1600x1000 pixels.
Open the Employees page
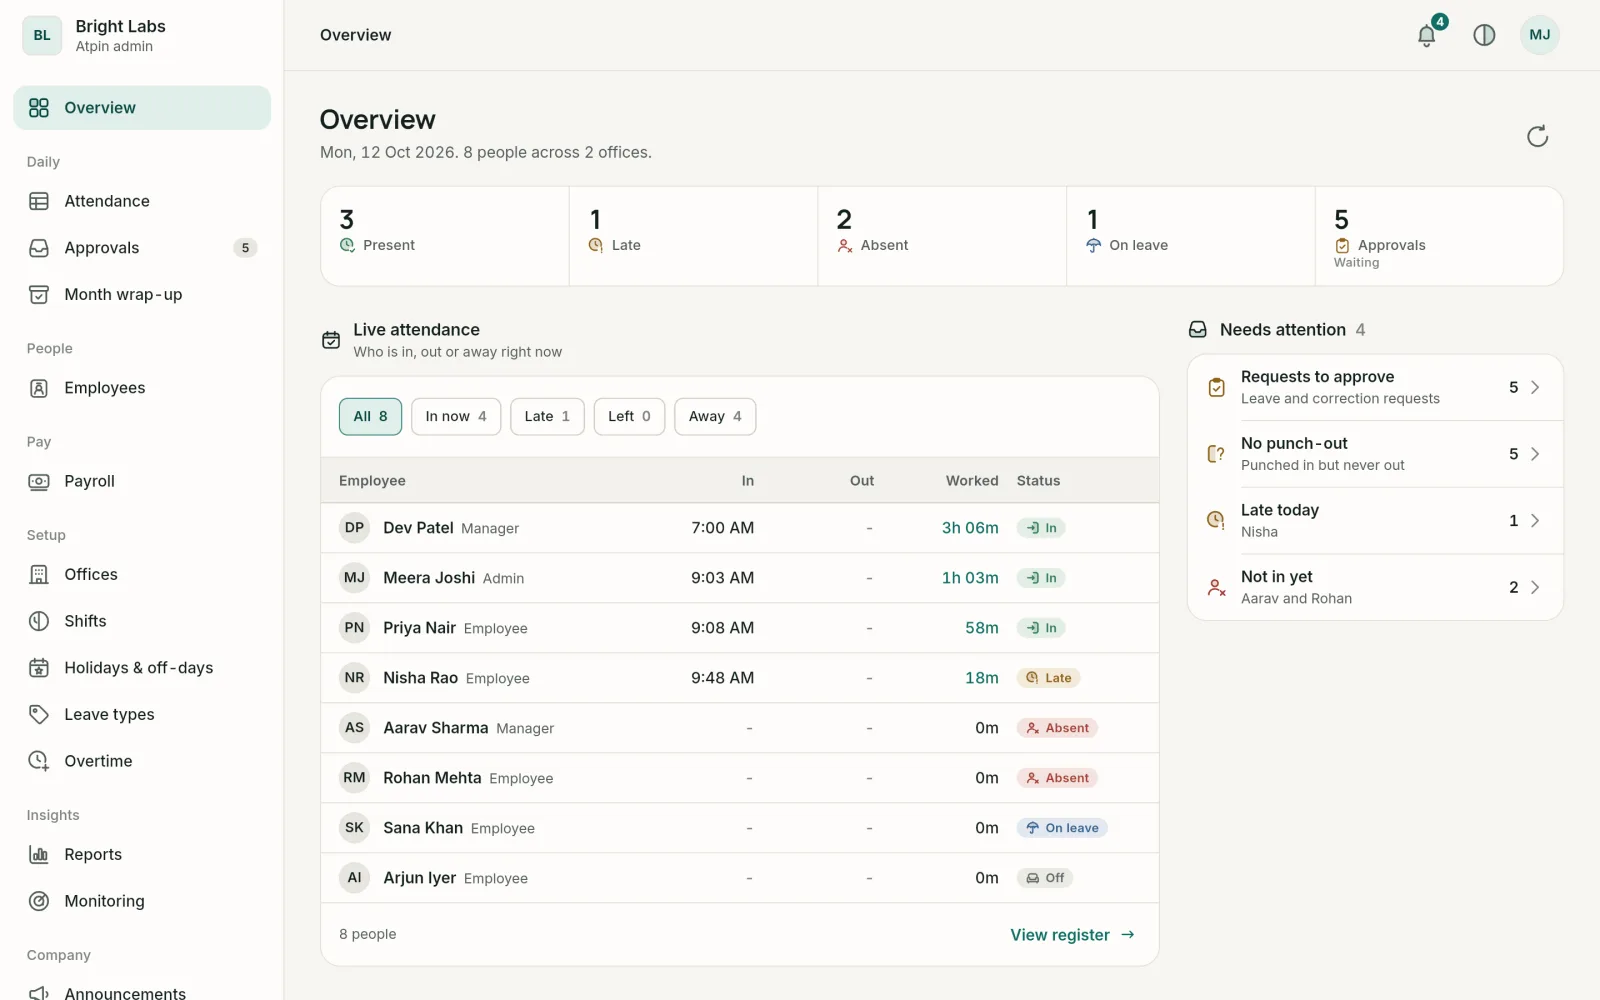(142, 388)
